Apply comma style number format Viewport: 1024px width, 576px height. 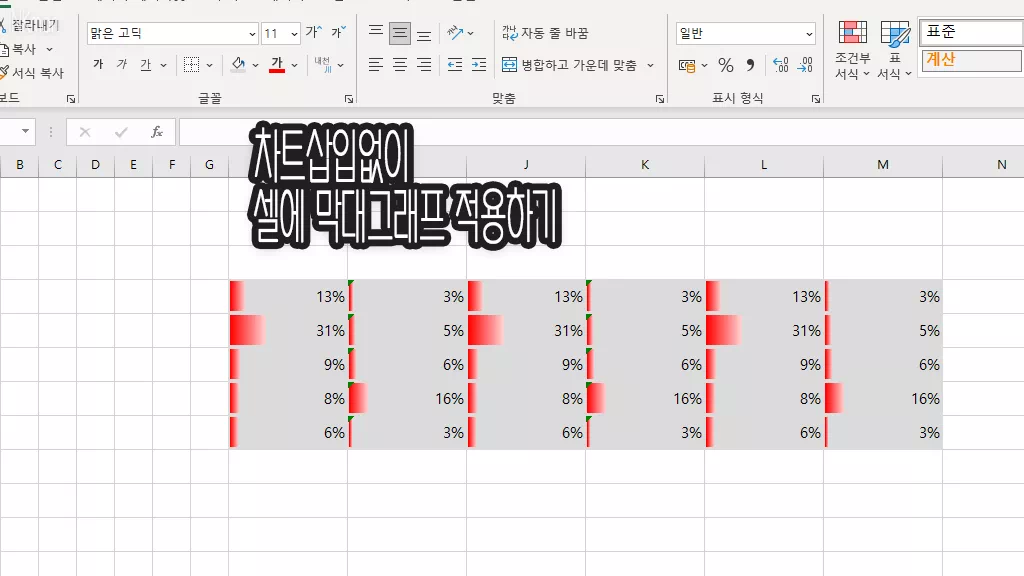pyautogui.click(x=750, y=65)
